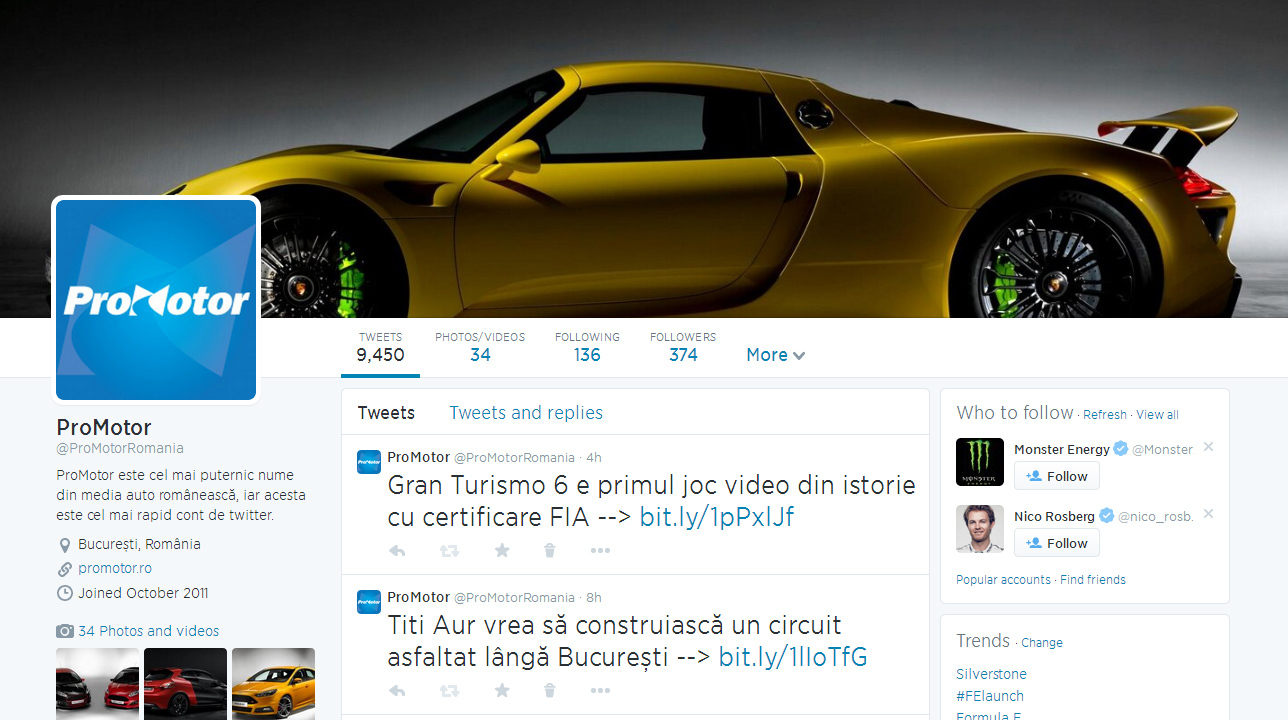Open more options on Gran Turismo 6 tweet
The width and height of the screenshot is (1288, 720).
[x=600, y=551]
